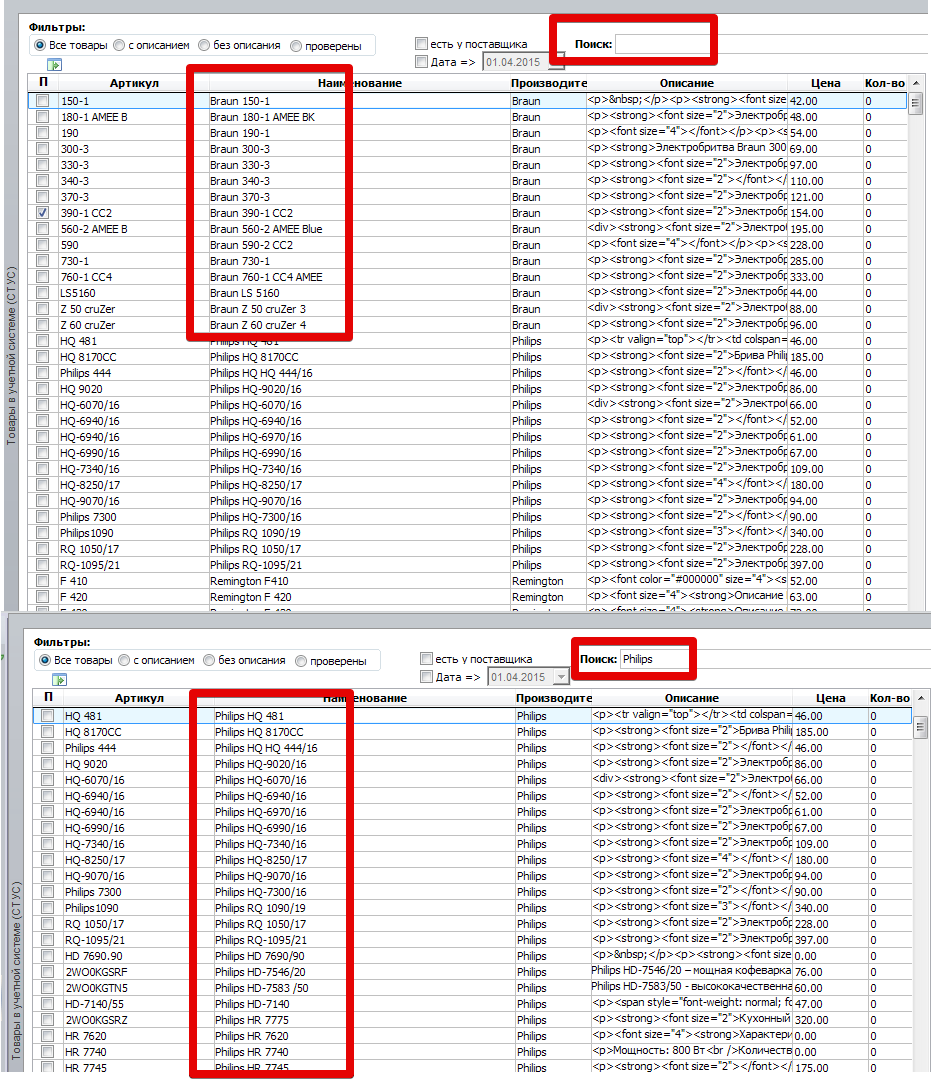The width and height of the screenshot is (931, 1082).
Task: Enable 'Дата =>' checkbox in the Philips-search panel
Action: point(427,676)
